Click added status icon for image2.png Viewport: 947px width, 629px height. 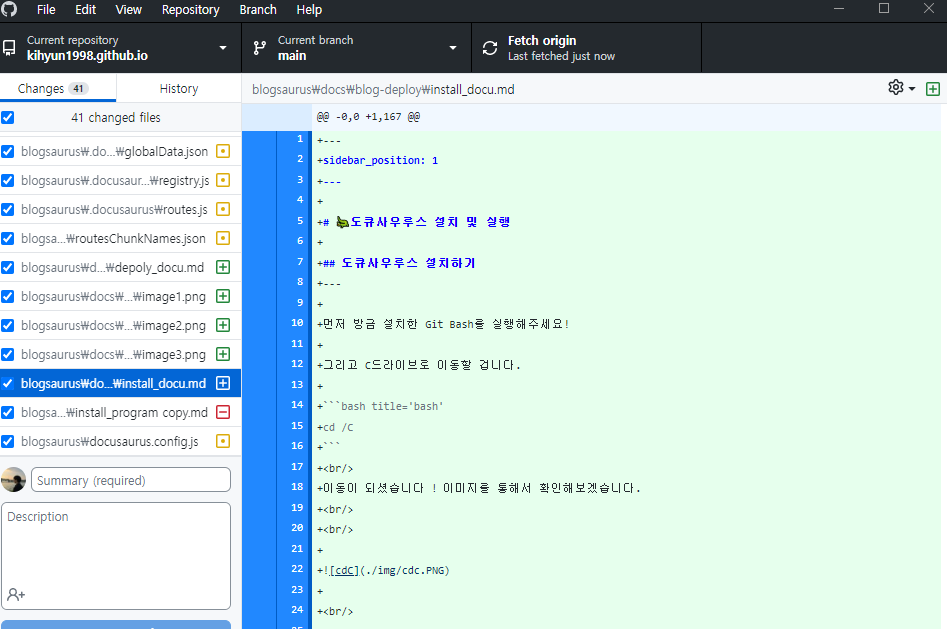[223, 325]
